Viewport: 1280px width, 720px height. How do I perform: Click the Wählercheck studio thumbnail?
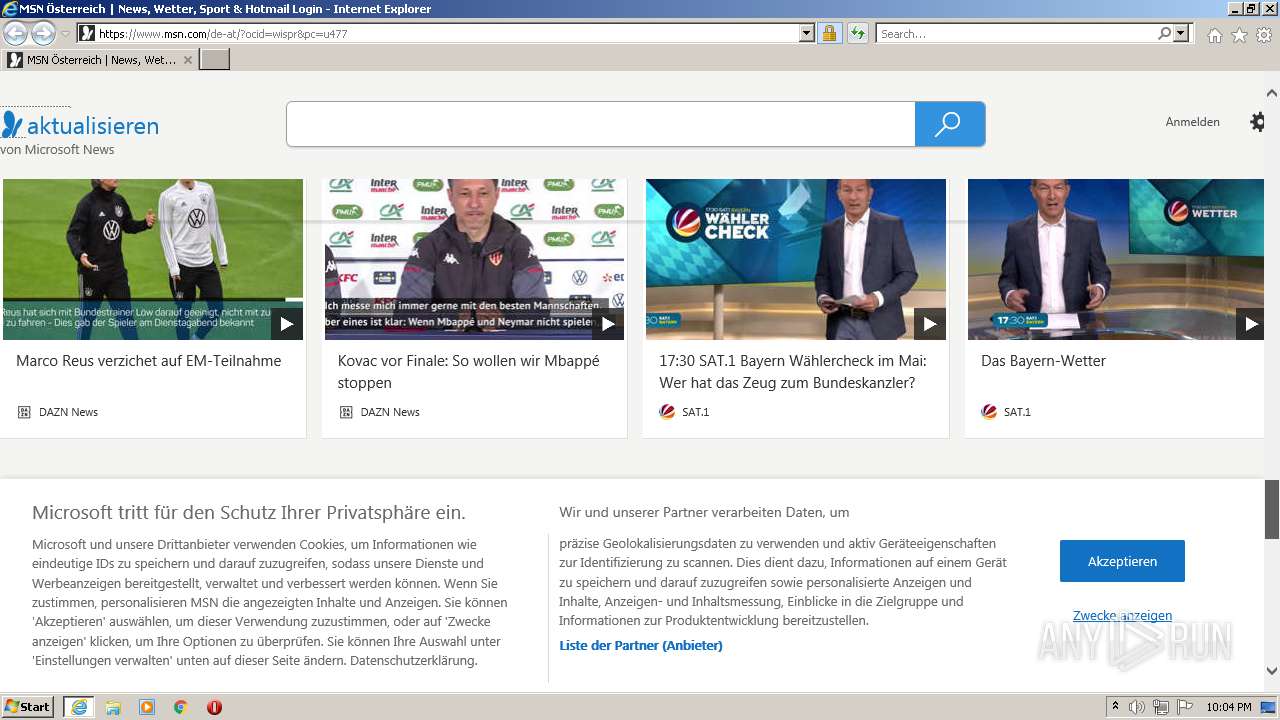[x=796, y=259]
